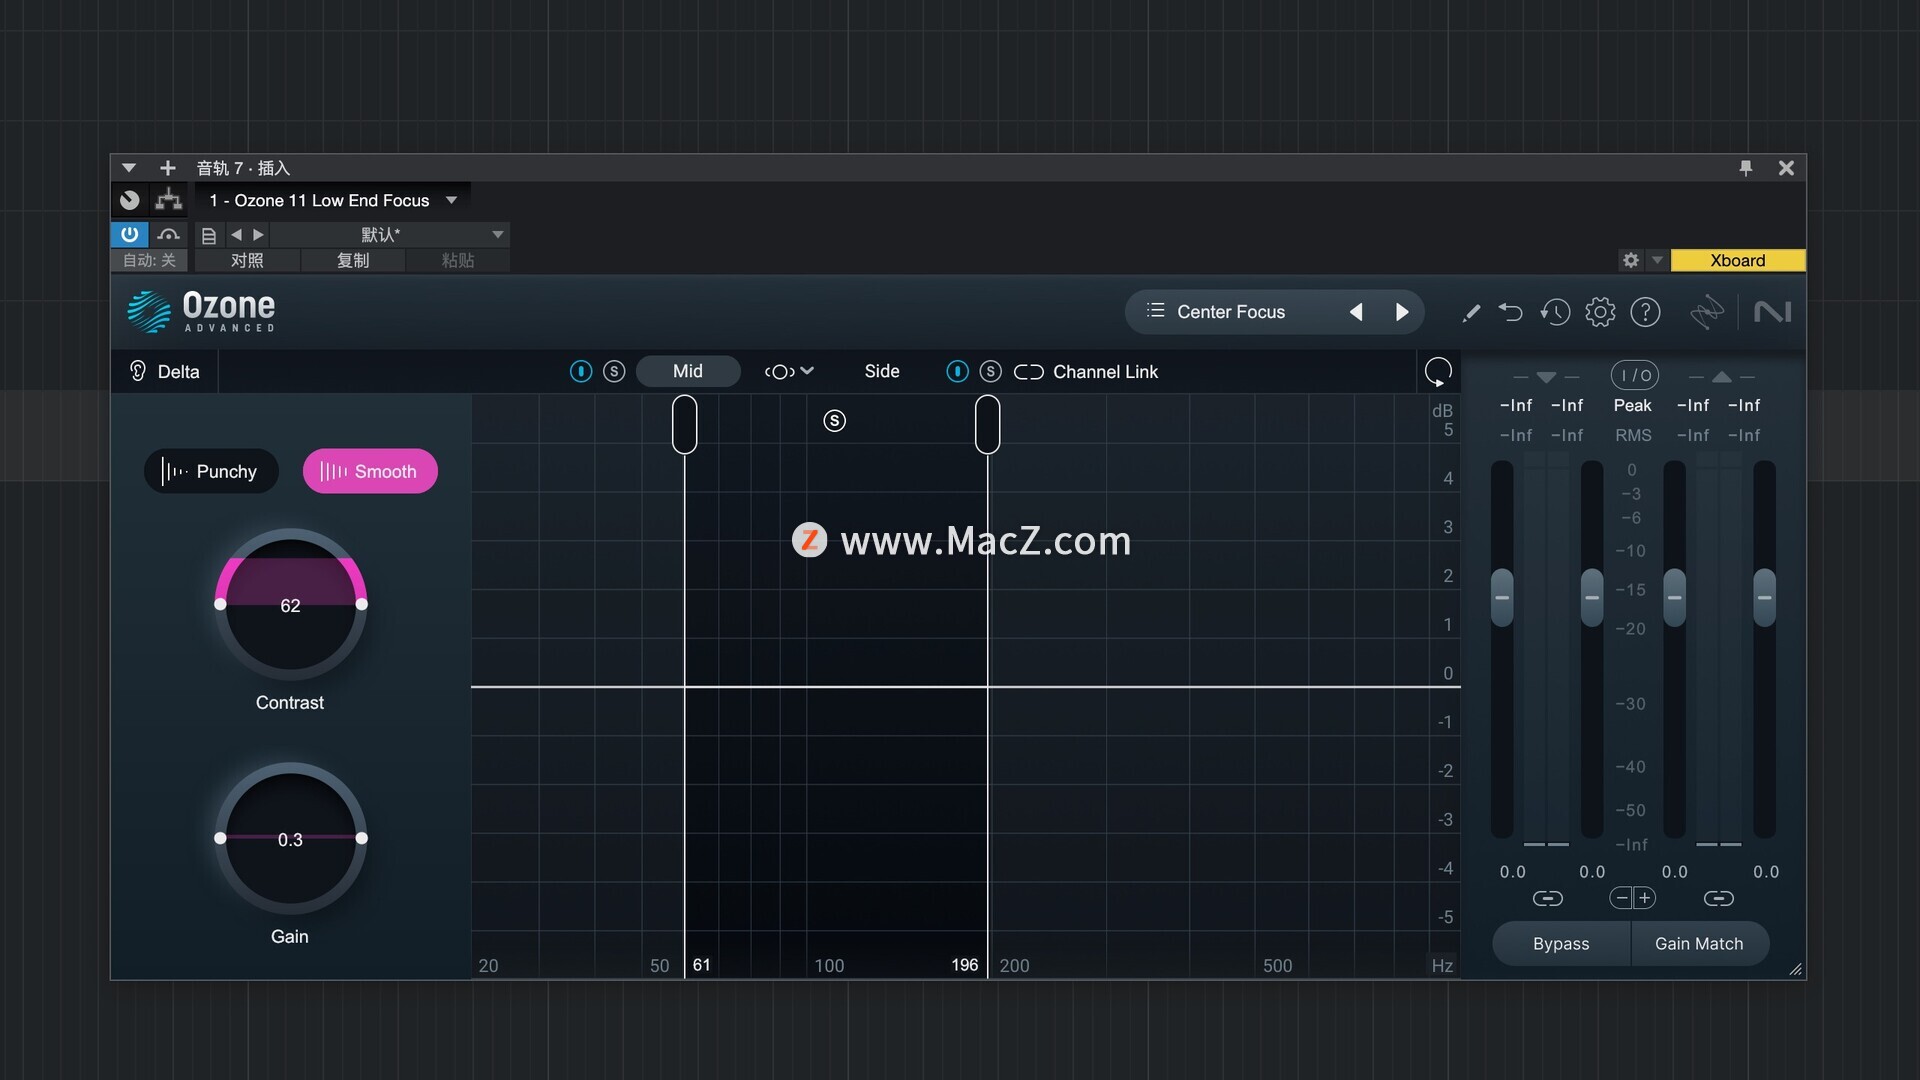The width and height of the screenshot is (1920, 1080).
Task: Click the left input gain fader
Action: (1502, 597)
